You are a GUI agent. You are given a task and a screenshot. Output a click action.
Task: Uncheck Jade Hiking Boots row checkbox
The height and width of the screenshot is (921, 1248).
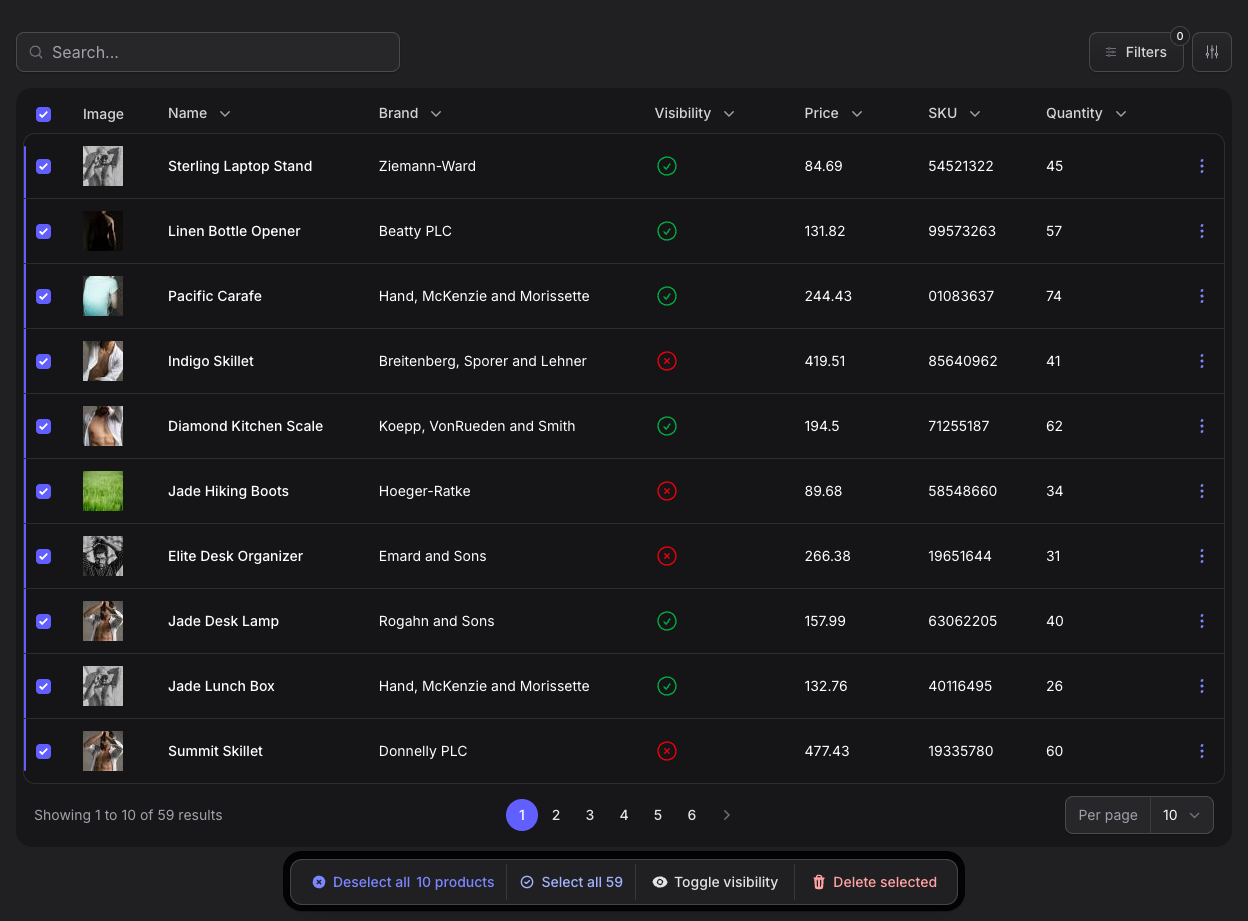coord(43,491)
